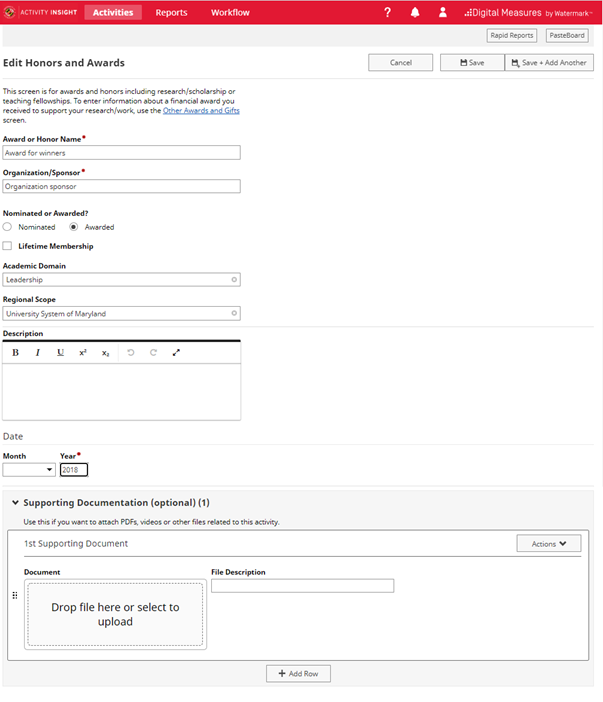Switch to the Activities tab
This screenshot has width=603, height=702.
[113, 13]
